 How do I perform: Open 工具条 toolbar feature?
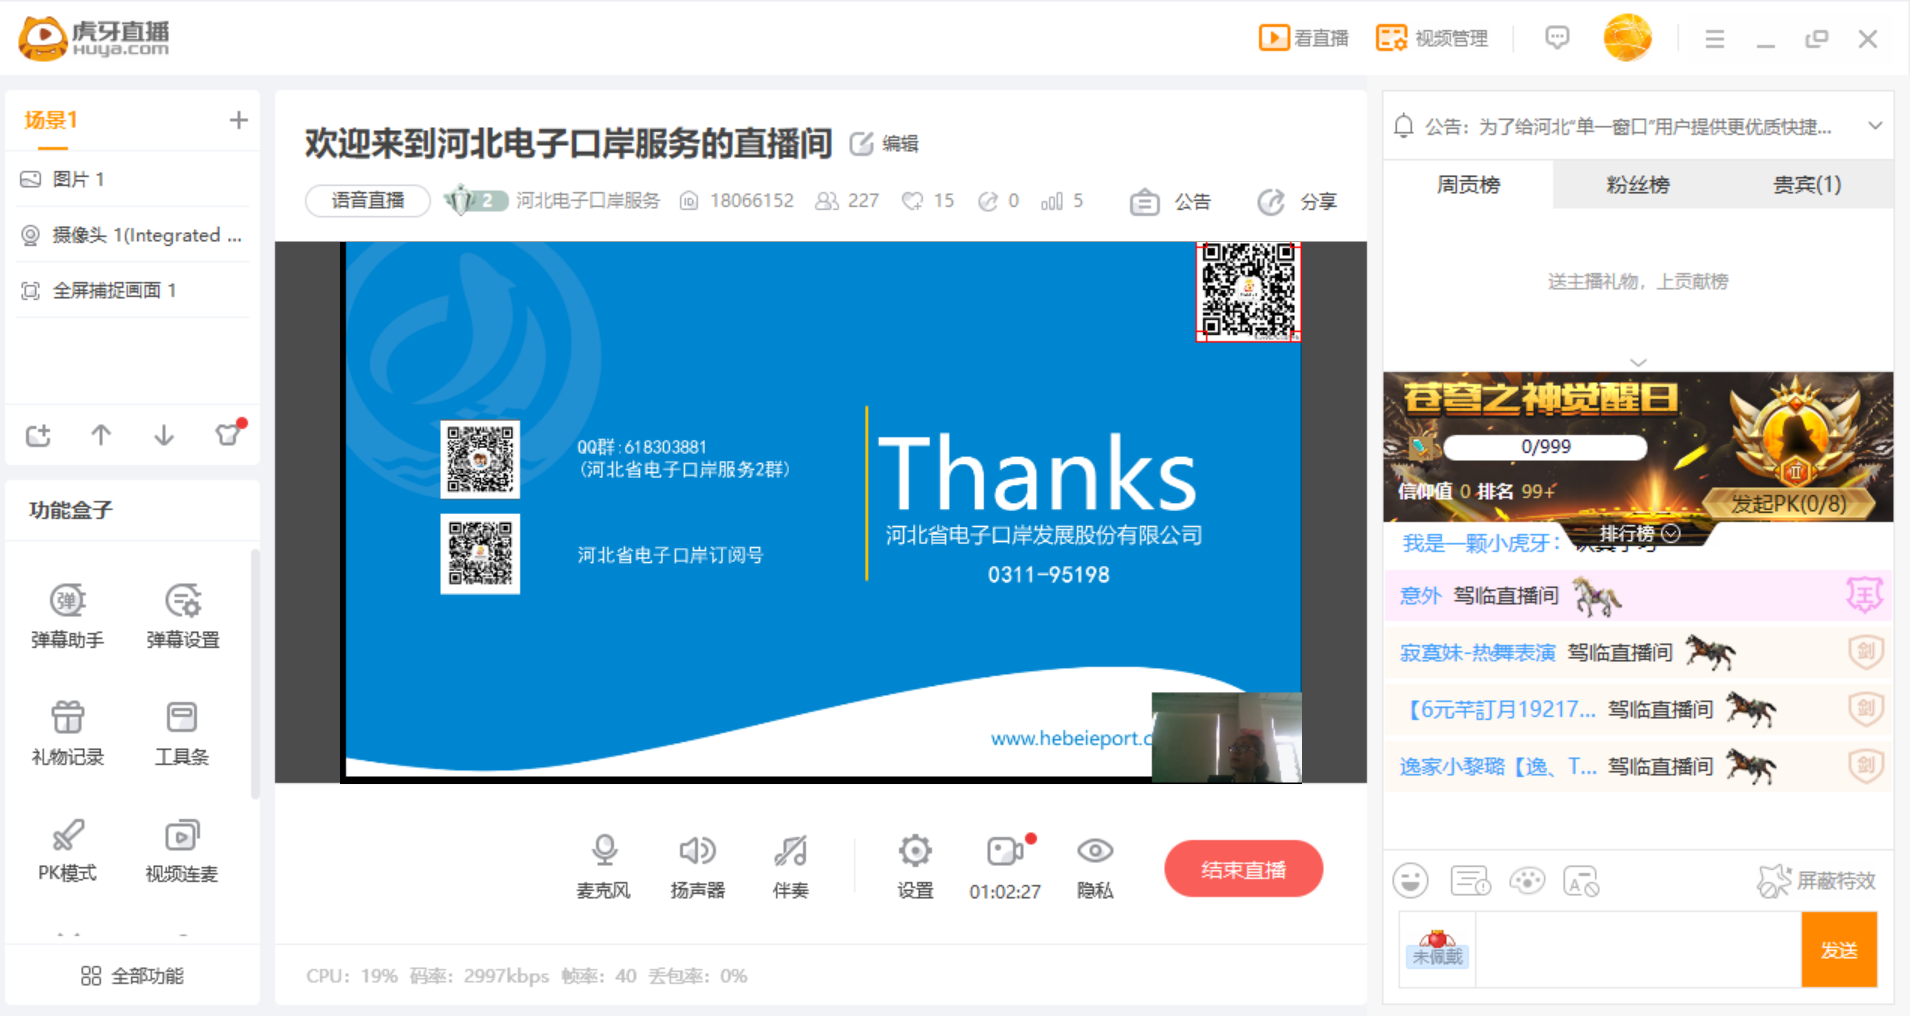(x=182, y=733)
